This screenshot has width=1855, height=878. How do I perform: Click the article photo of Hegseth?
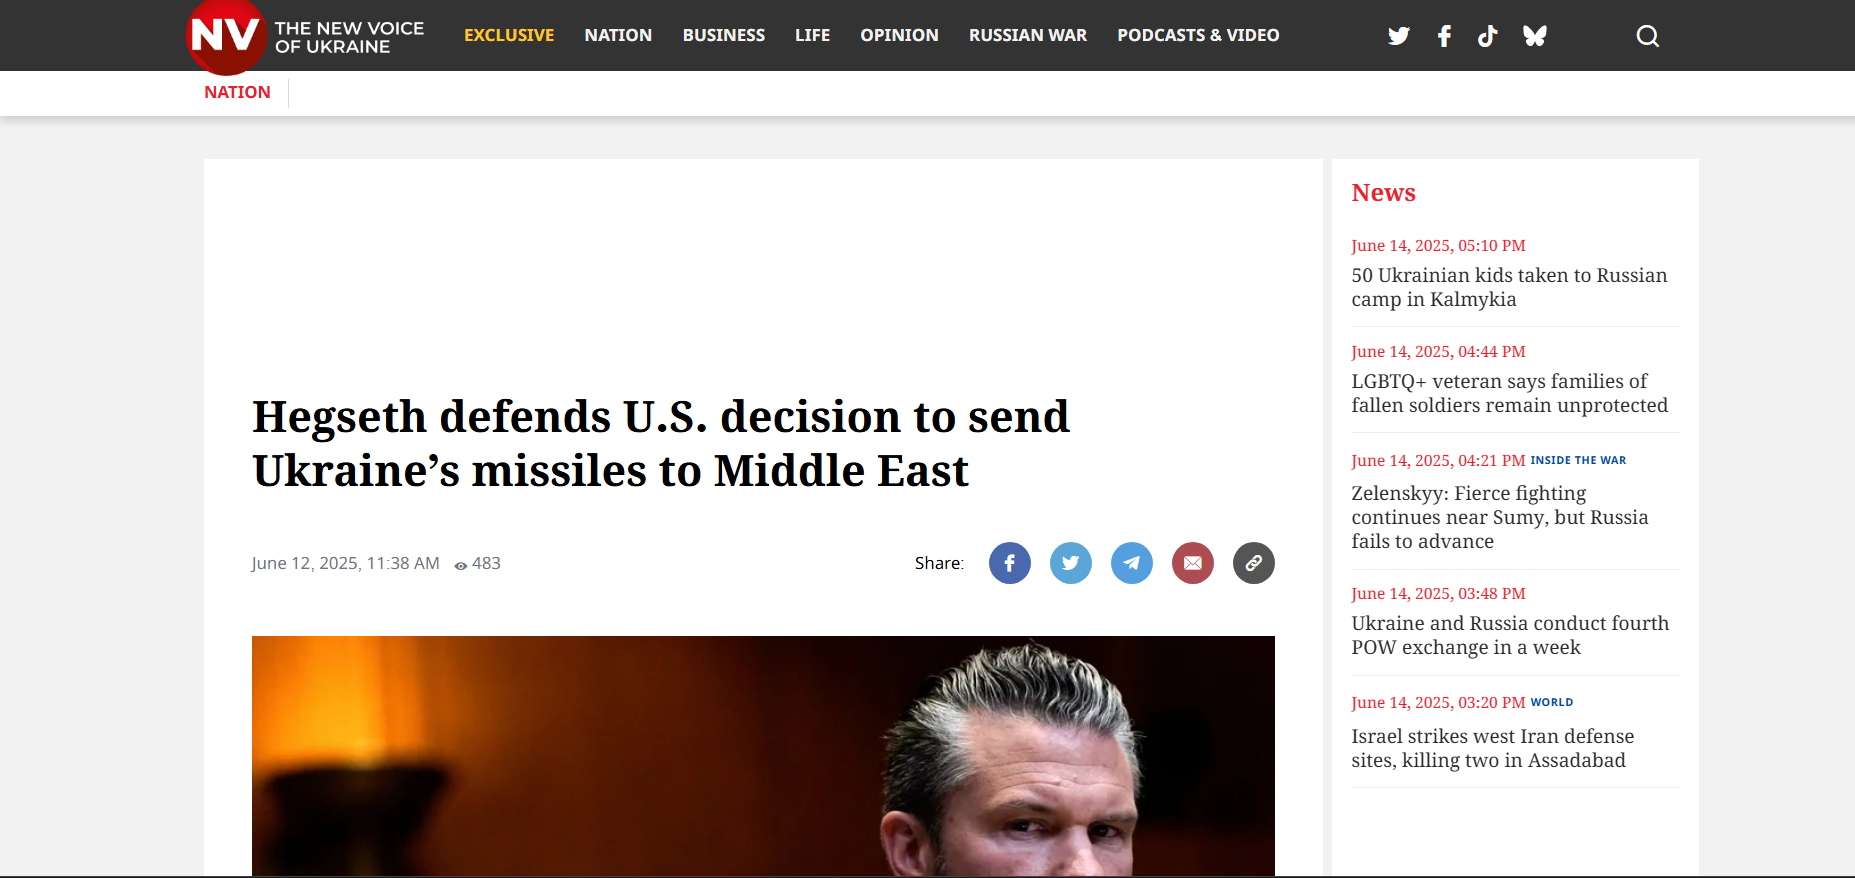click(x=763, y=756)
